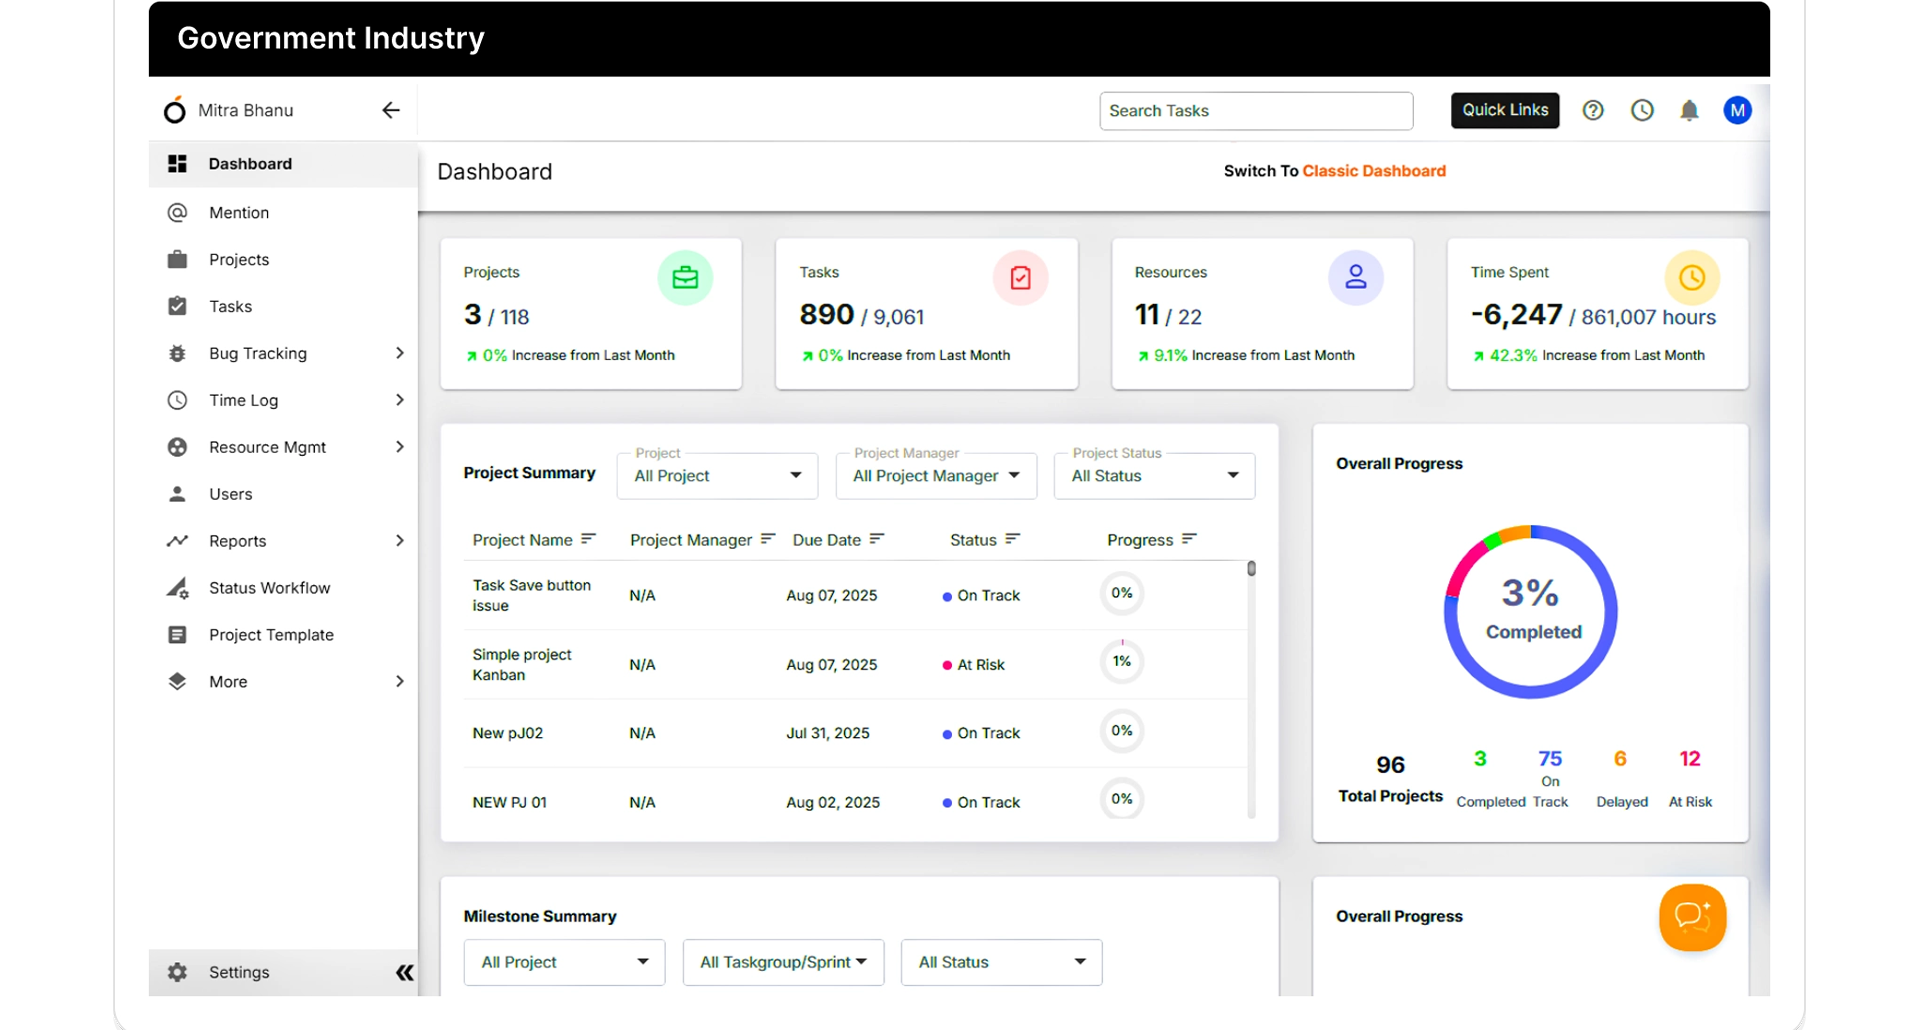Click the Search Tasks input field
This screenshot has width=1919, height=1030.
pos(1255,111)
